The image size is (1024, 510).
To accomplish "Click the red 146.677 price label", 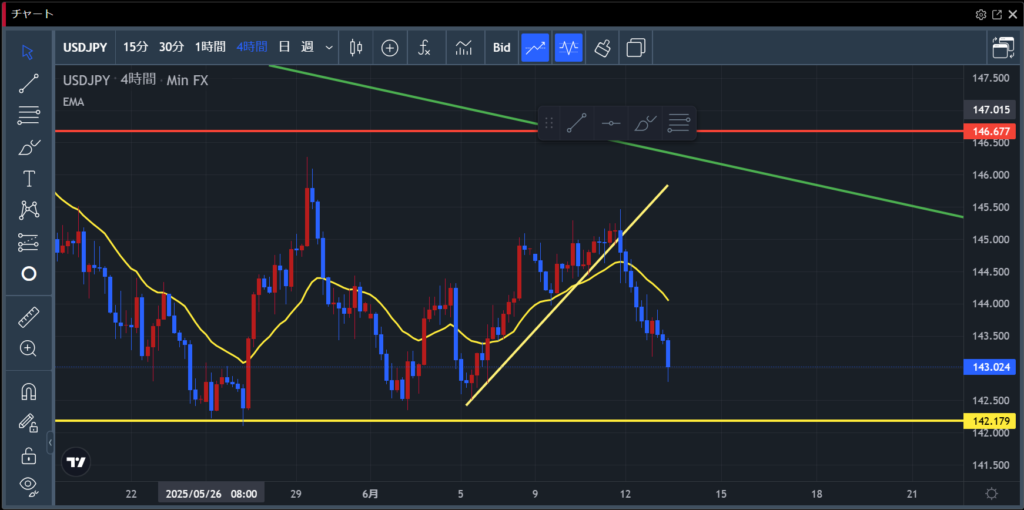I will pos(990,131).
